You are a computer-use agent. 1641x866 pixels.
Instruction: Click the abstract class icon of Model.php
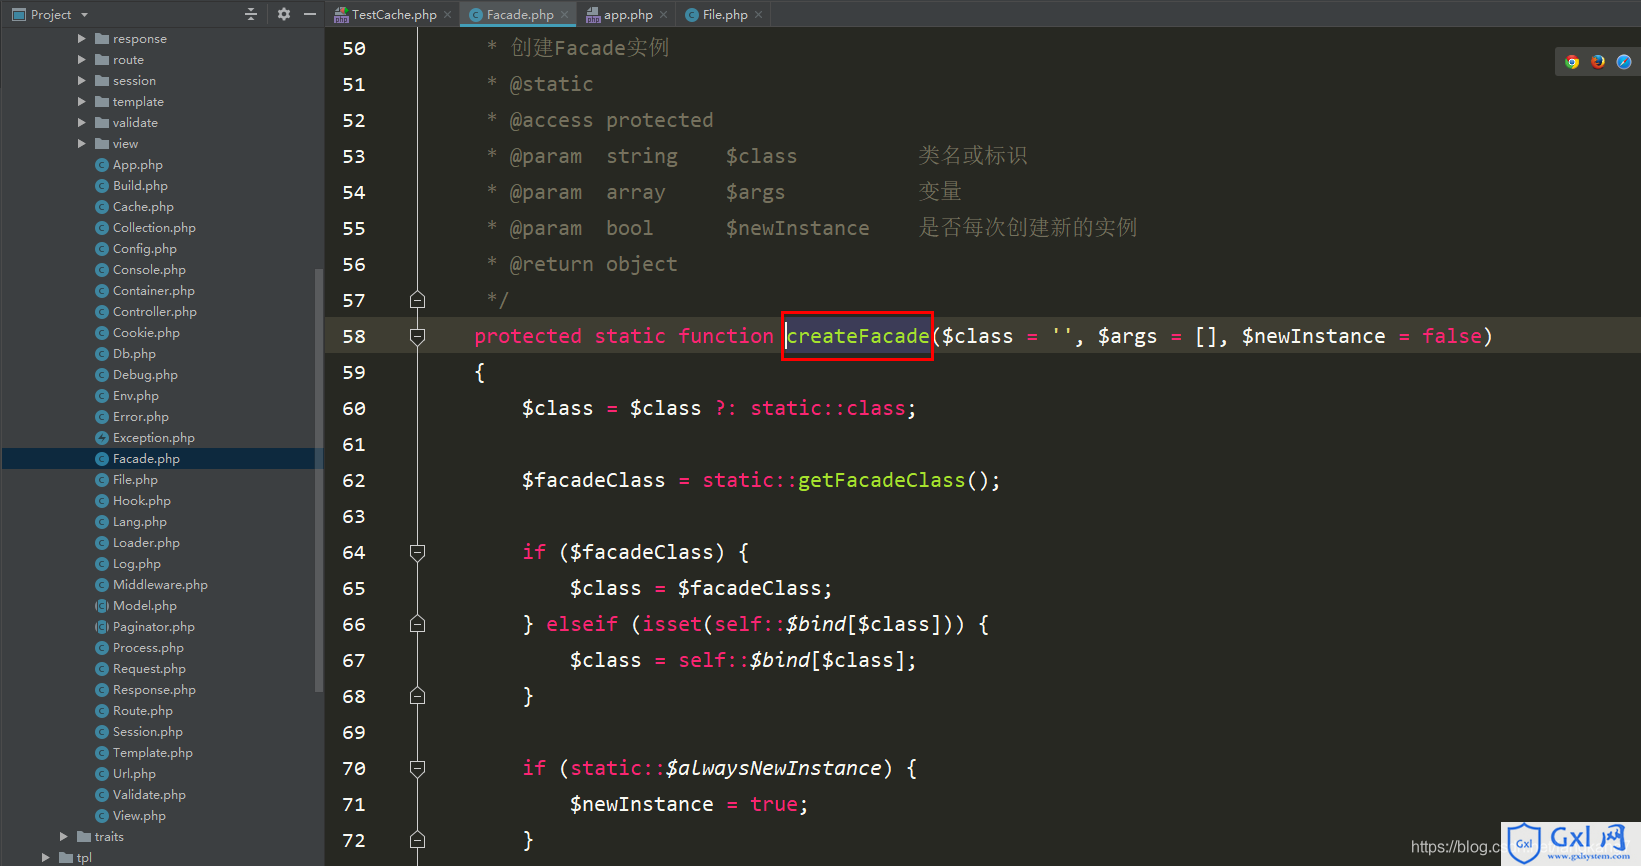click(102, 606)
